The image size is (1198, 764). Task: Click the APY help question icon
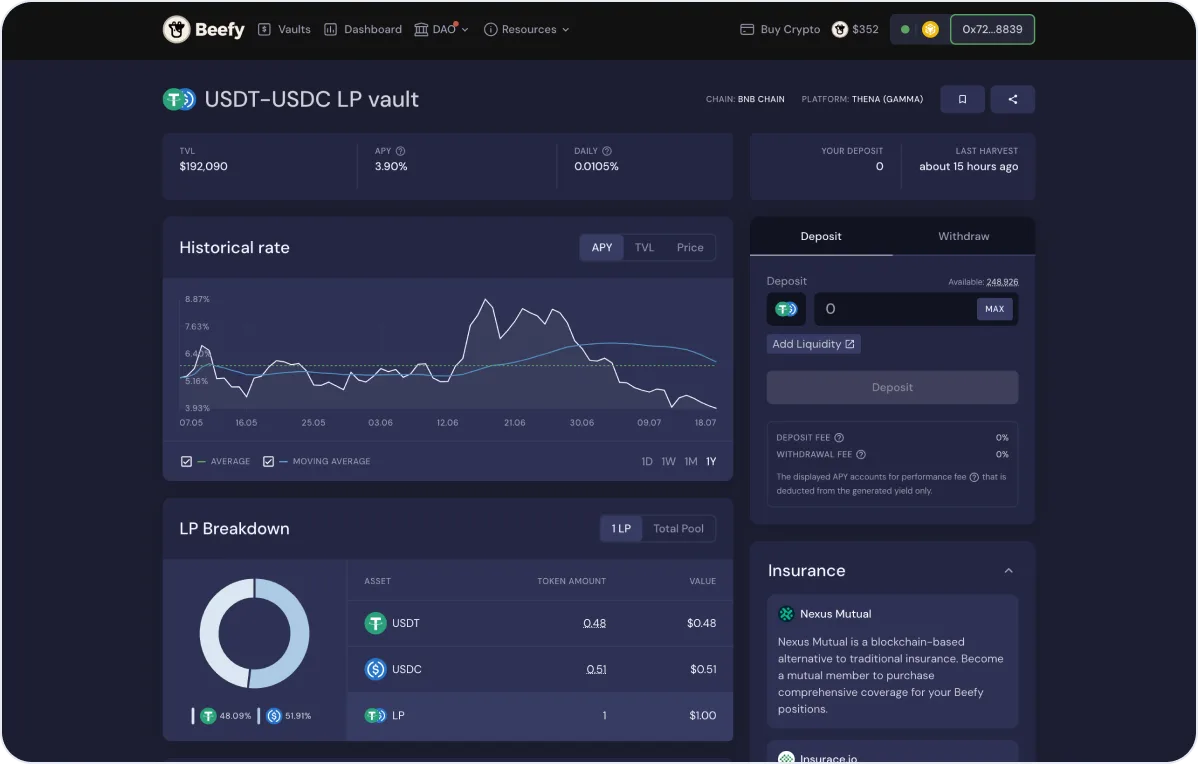pyautogui.click(x=400, y=151)
